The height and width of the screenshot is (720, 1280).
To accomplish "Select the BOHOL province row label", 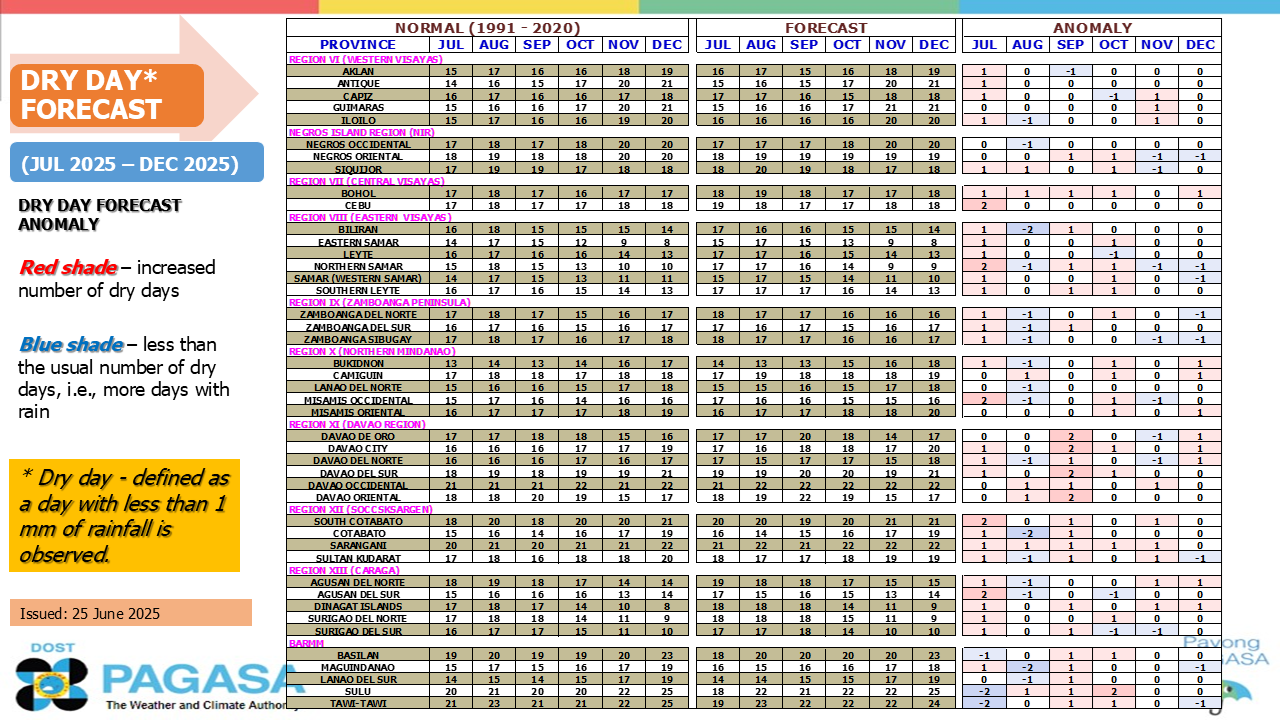I will click(x=358, y=193).
